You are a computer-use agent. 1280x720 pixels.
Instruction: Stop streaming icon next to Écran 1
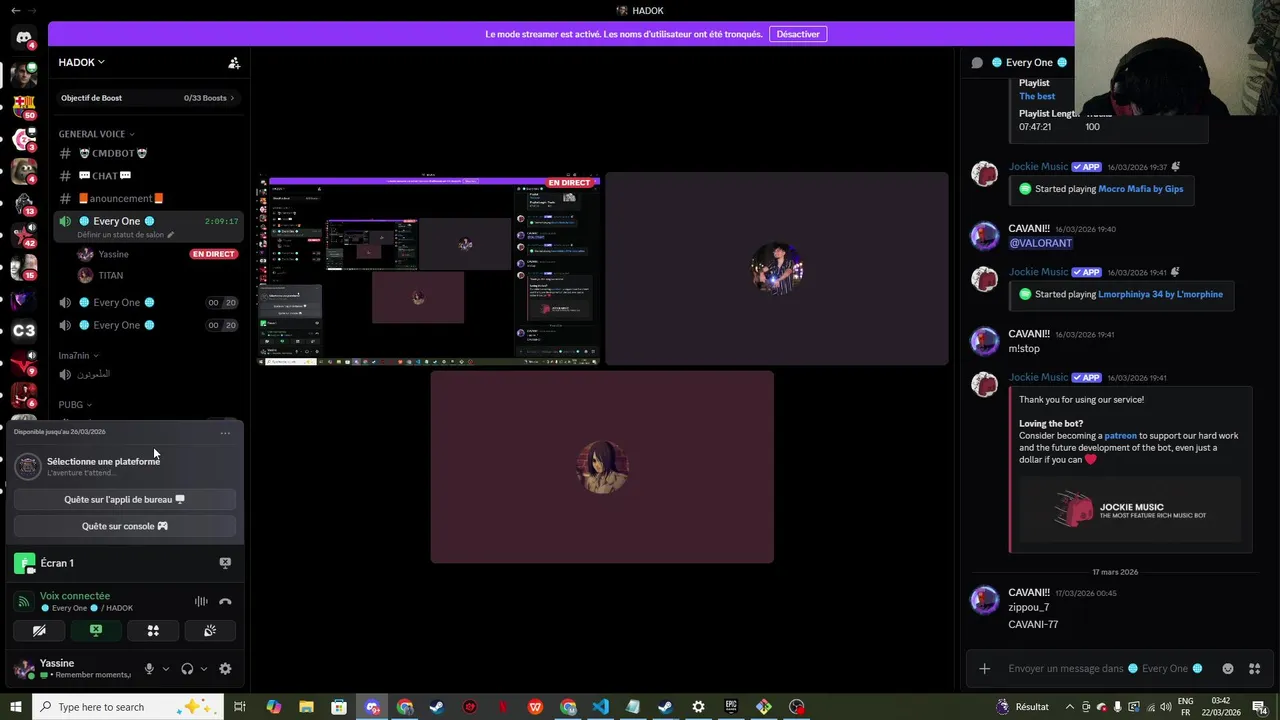225,563
